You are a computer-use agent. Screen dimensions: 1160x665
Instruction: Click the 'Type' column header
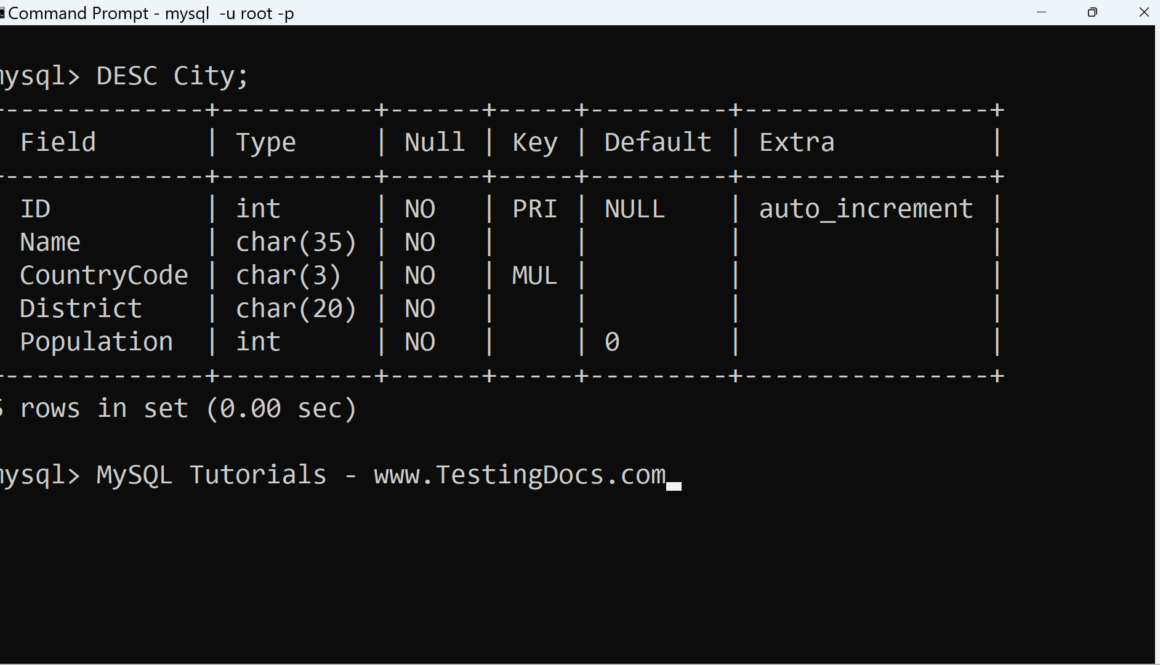tap(265, 142)
